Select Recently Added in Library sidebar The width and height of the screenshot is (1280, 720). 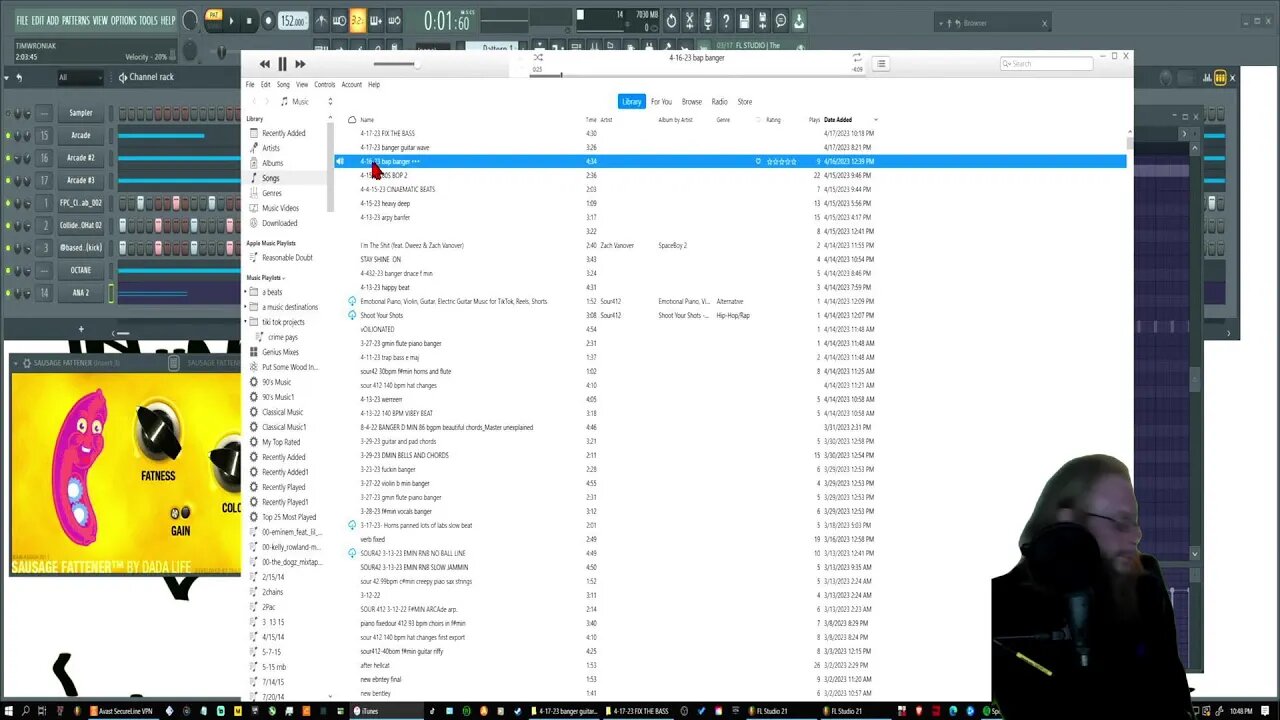pyautogui.click(x=283, y=133)
